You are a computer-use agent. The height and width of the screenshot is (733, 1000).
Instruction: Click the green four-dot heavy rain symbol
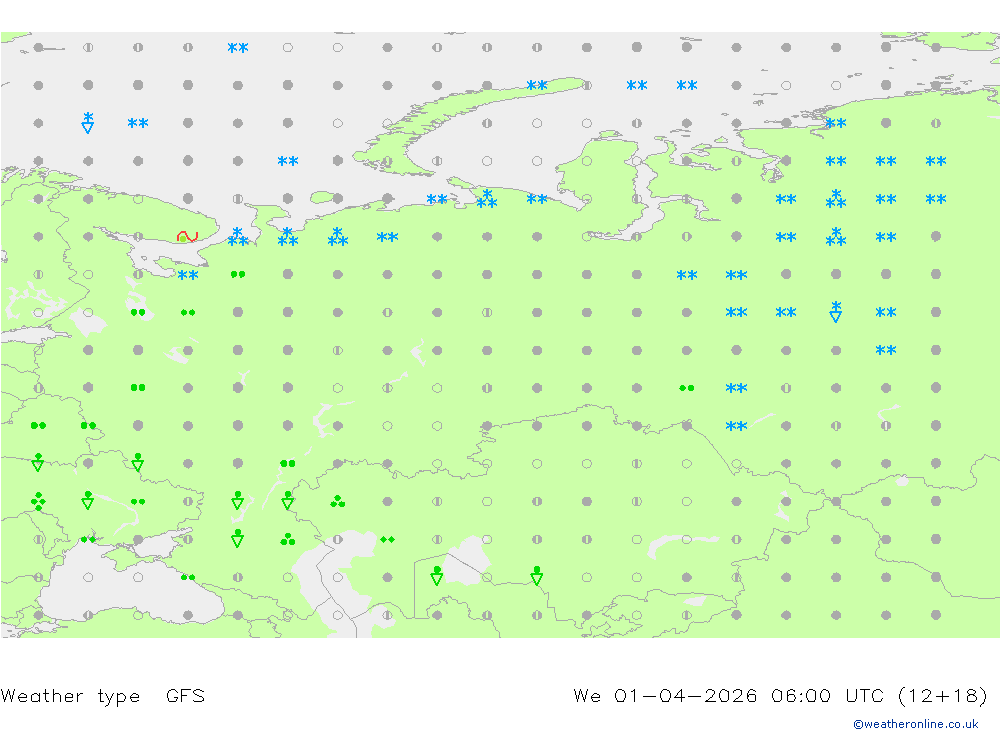(38, 501)
